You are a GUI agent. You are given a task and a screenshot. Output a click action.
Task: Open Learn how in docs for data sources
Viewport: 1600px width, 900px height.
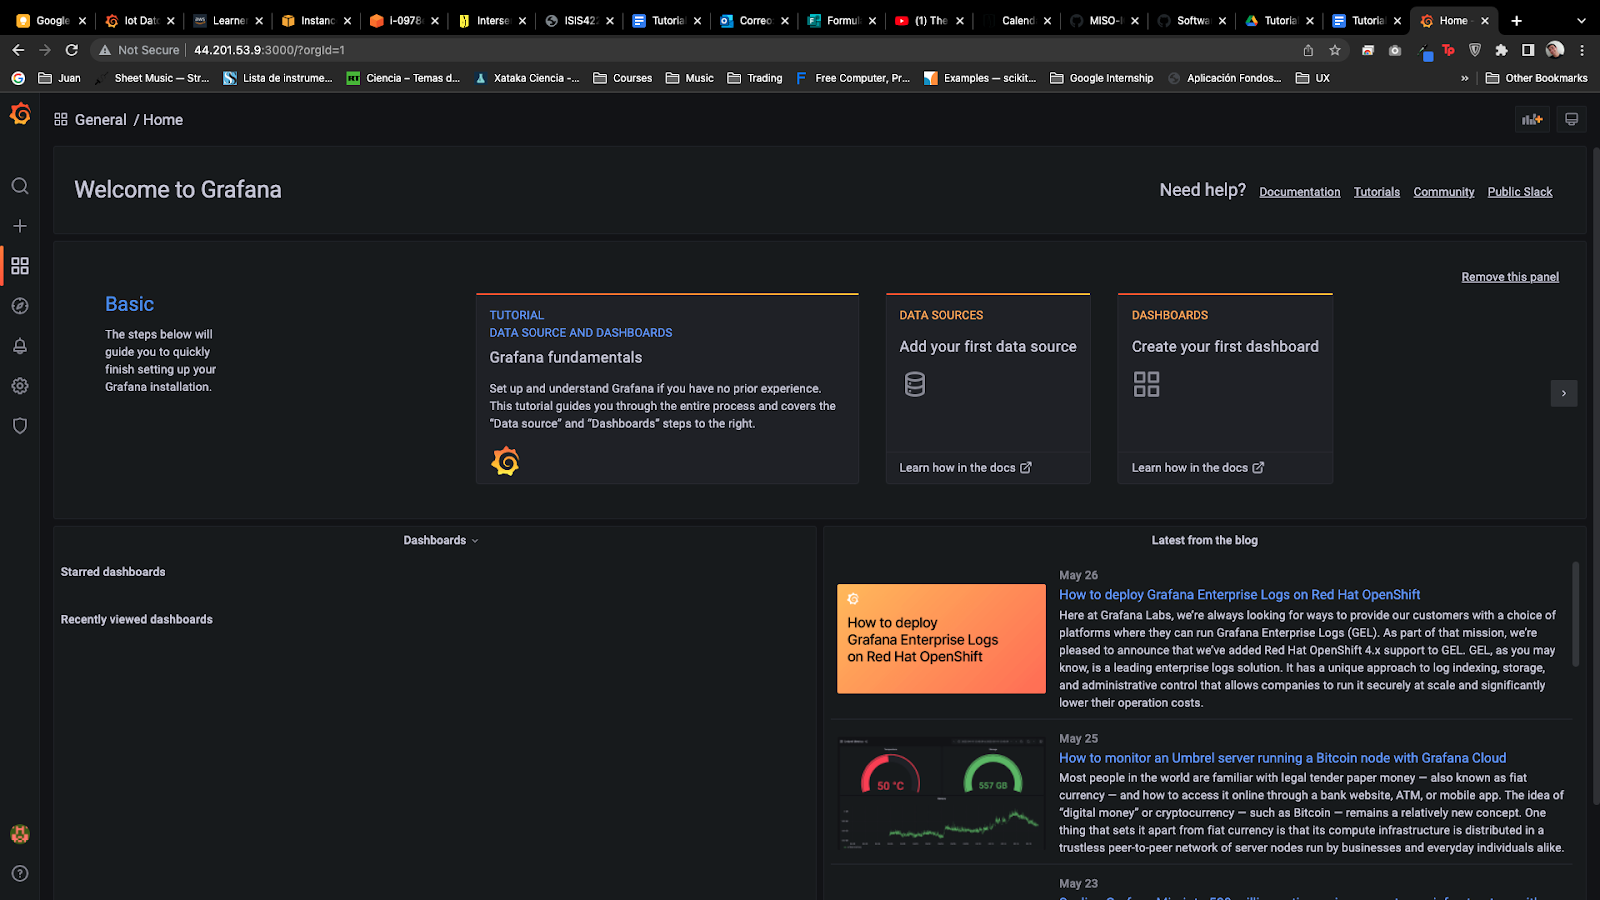pos(965,468)
